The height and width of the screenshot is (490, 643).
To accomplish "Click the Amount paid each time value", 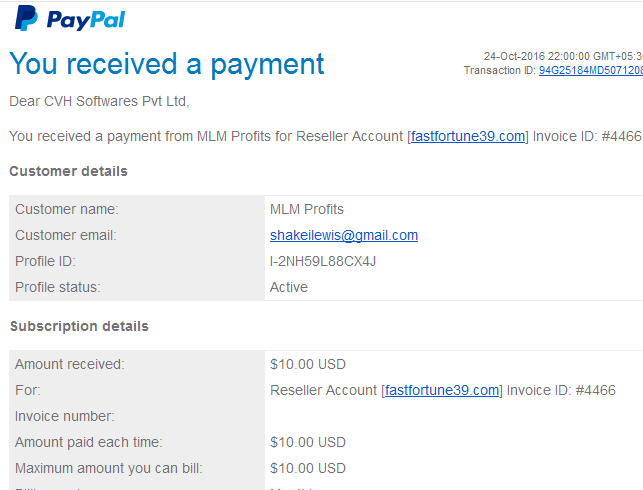I will click(308, 442).
